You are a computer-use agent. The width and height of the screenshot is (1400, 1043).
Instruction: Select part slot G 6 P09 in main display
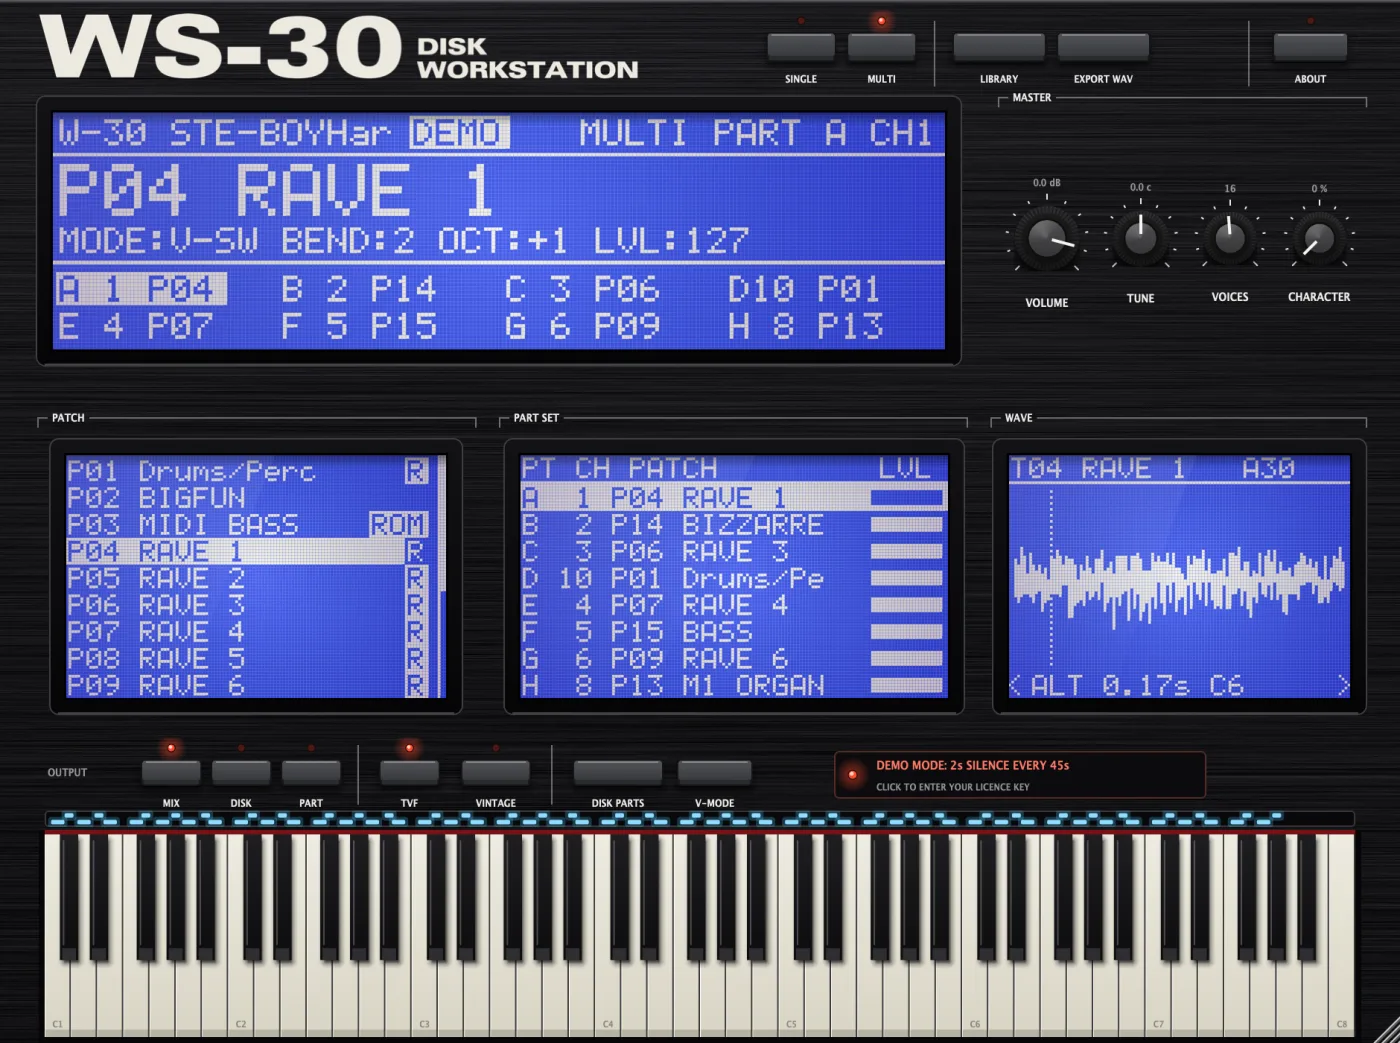tap(581, 326)
